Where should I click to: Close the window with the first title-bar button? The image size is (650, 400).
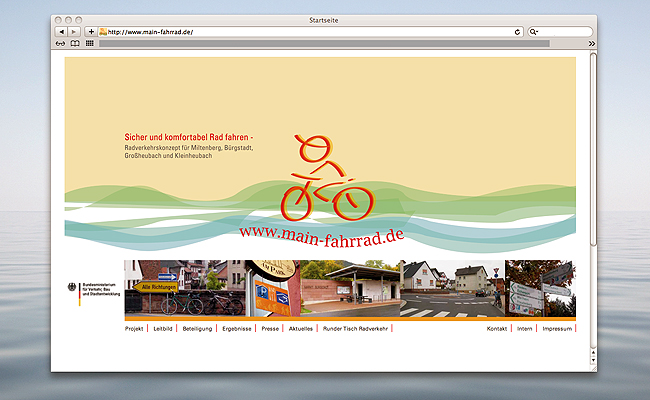pyautogui.click(x=58, y=20)
